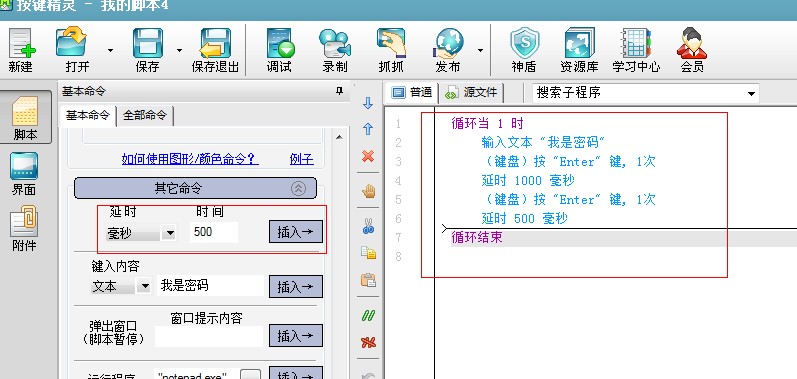Select script line 输入文本 我是密码
797x379 pixels.
(x=542, y=142)
